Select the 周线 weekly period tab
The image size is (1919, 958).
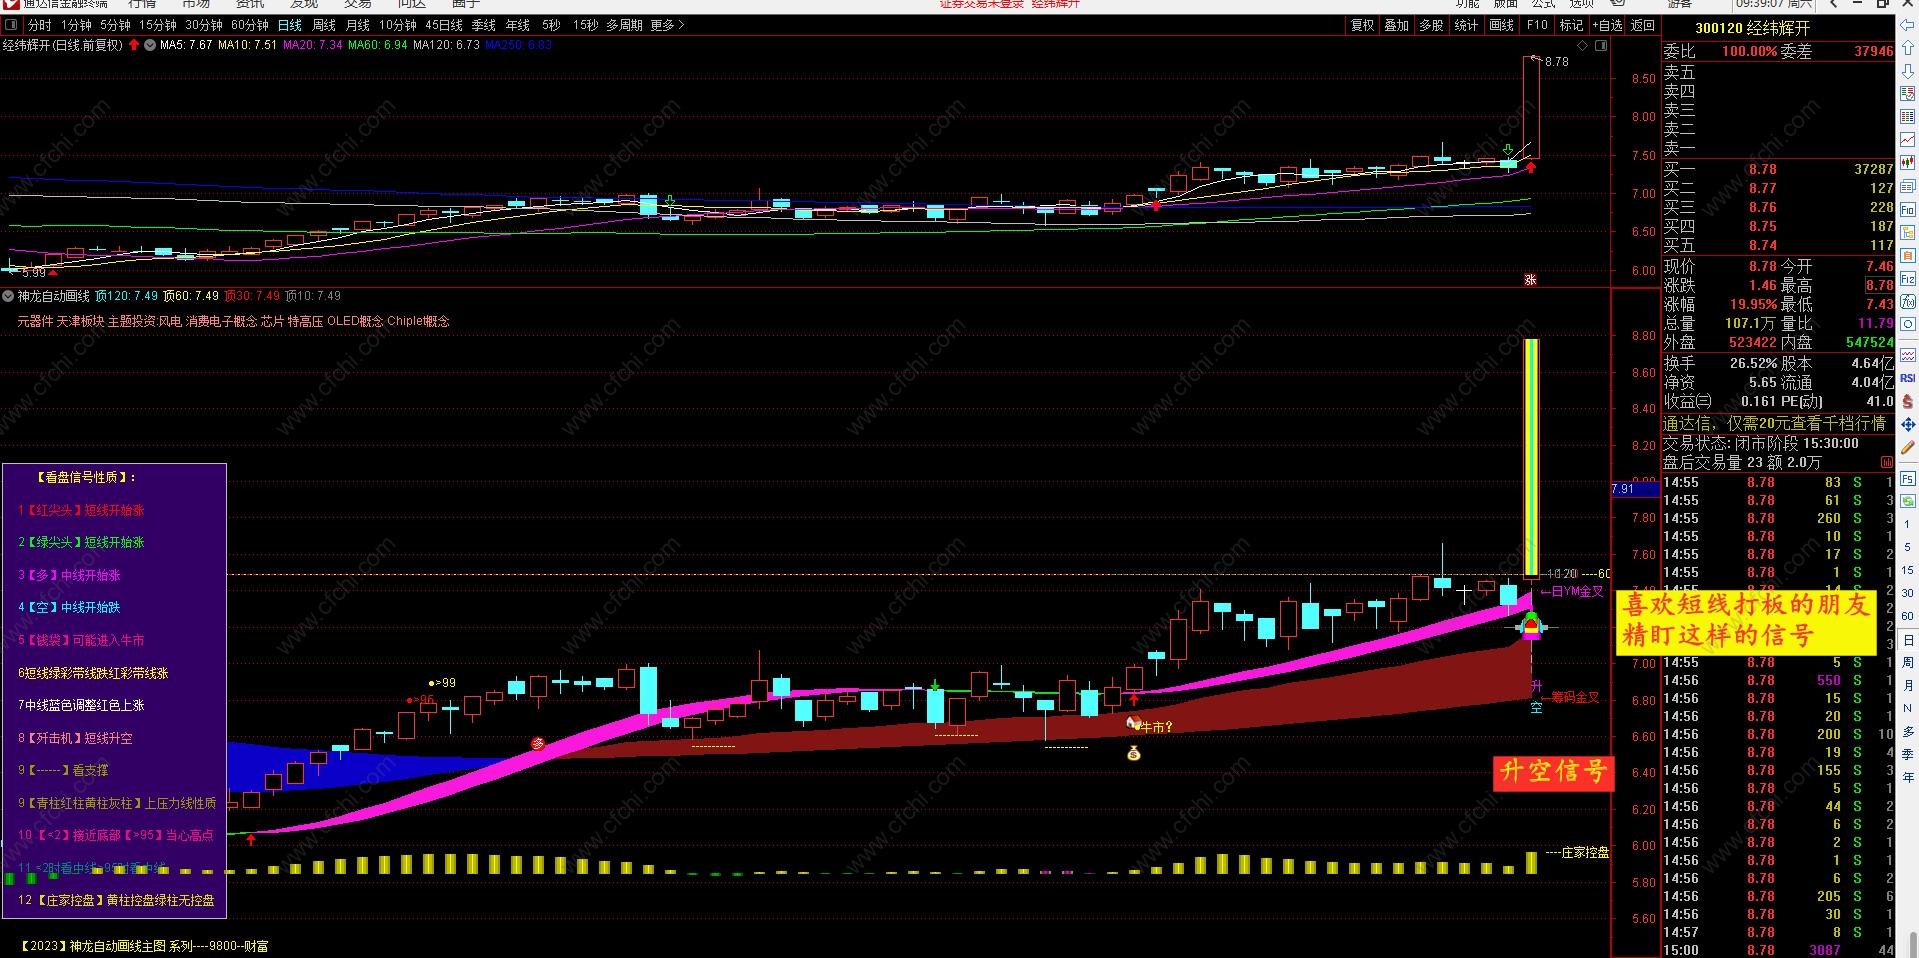324,25
